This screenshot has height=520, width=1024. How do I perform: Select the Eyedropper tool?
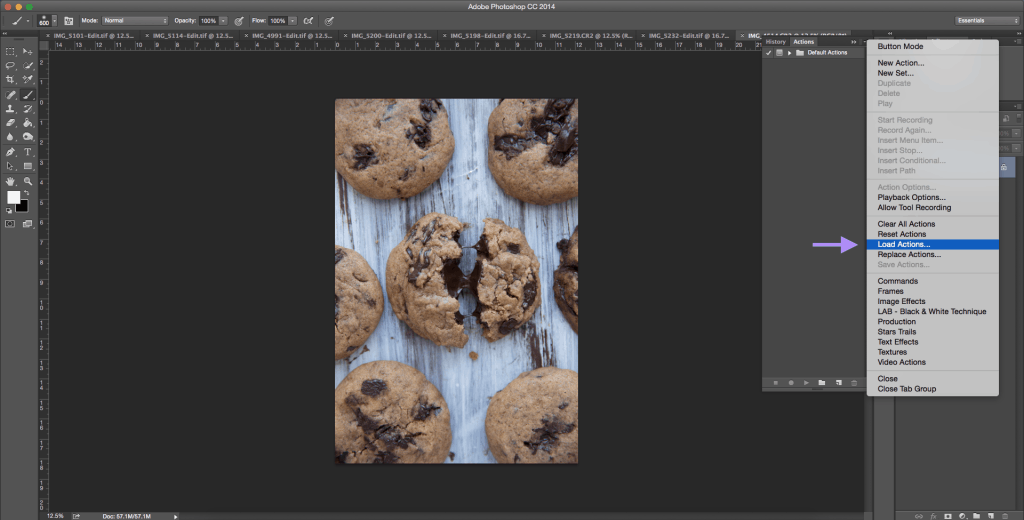tap(27, 79)
